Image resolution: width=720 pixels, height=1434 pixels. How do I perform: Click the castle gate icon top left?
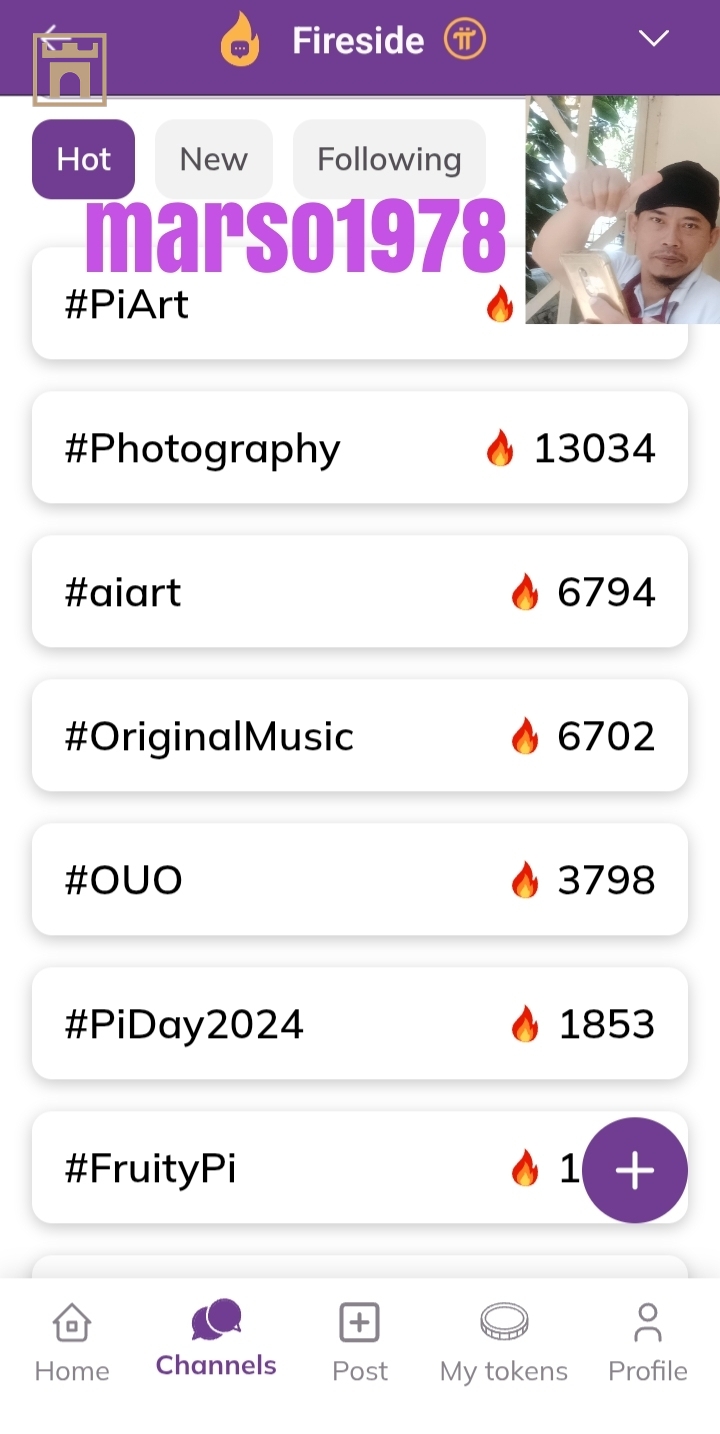(x=69, y=68)
